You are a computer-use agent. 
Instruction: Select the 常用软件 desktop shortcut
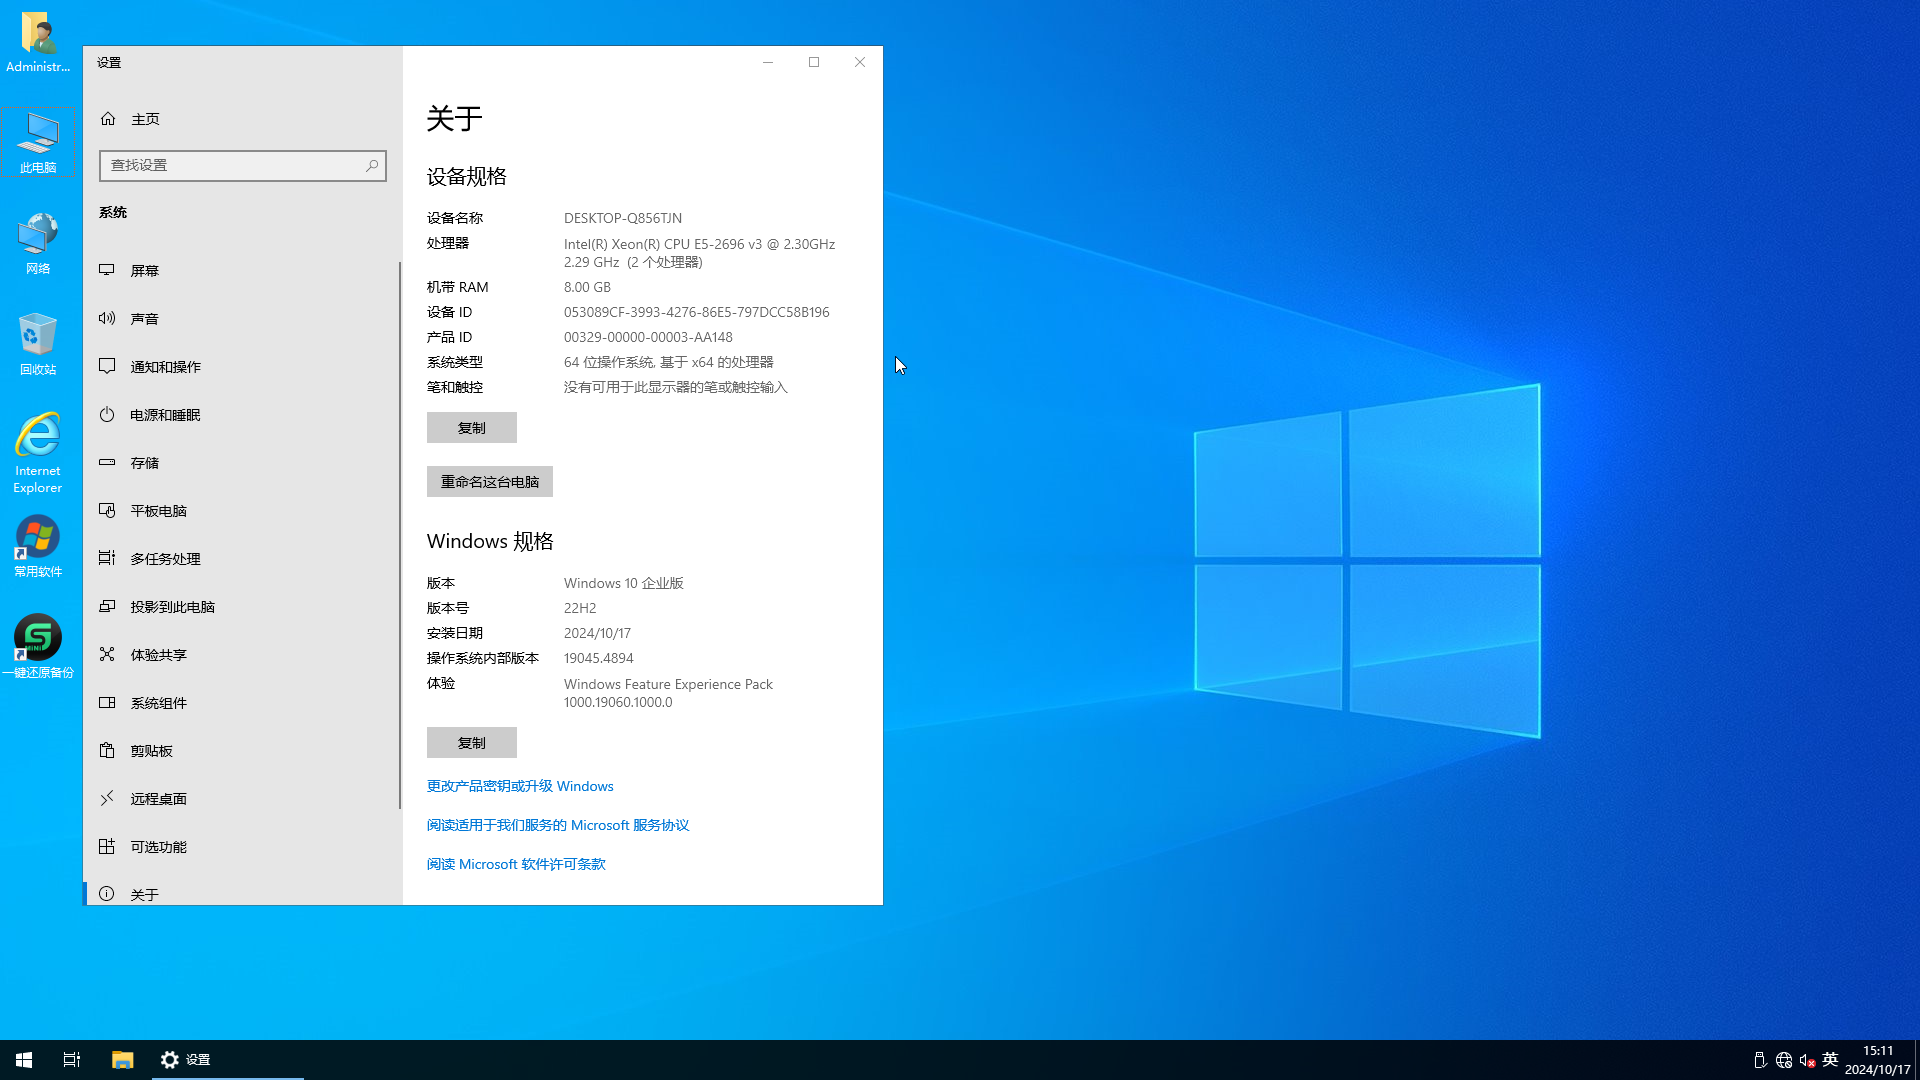point(38,546)
